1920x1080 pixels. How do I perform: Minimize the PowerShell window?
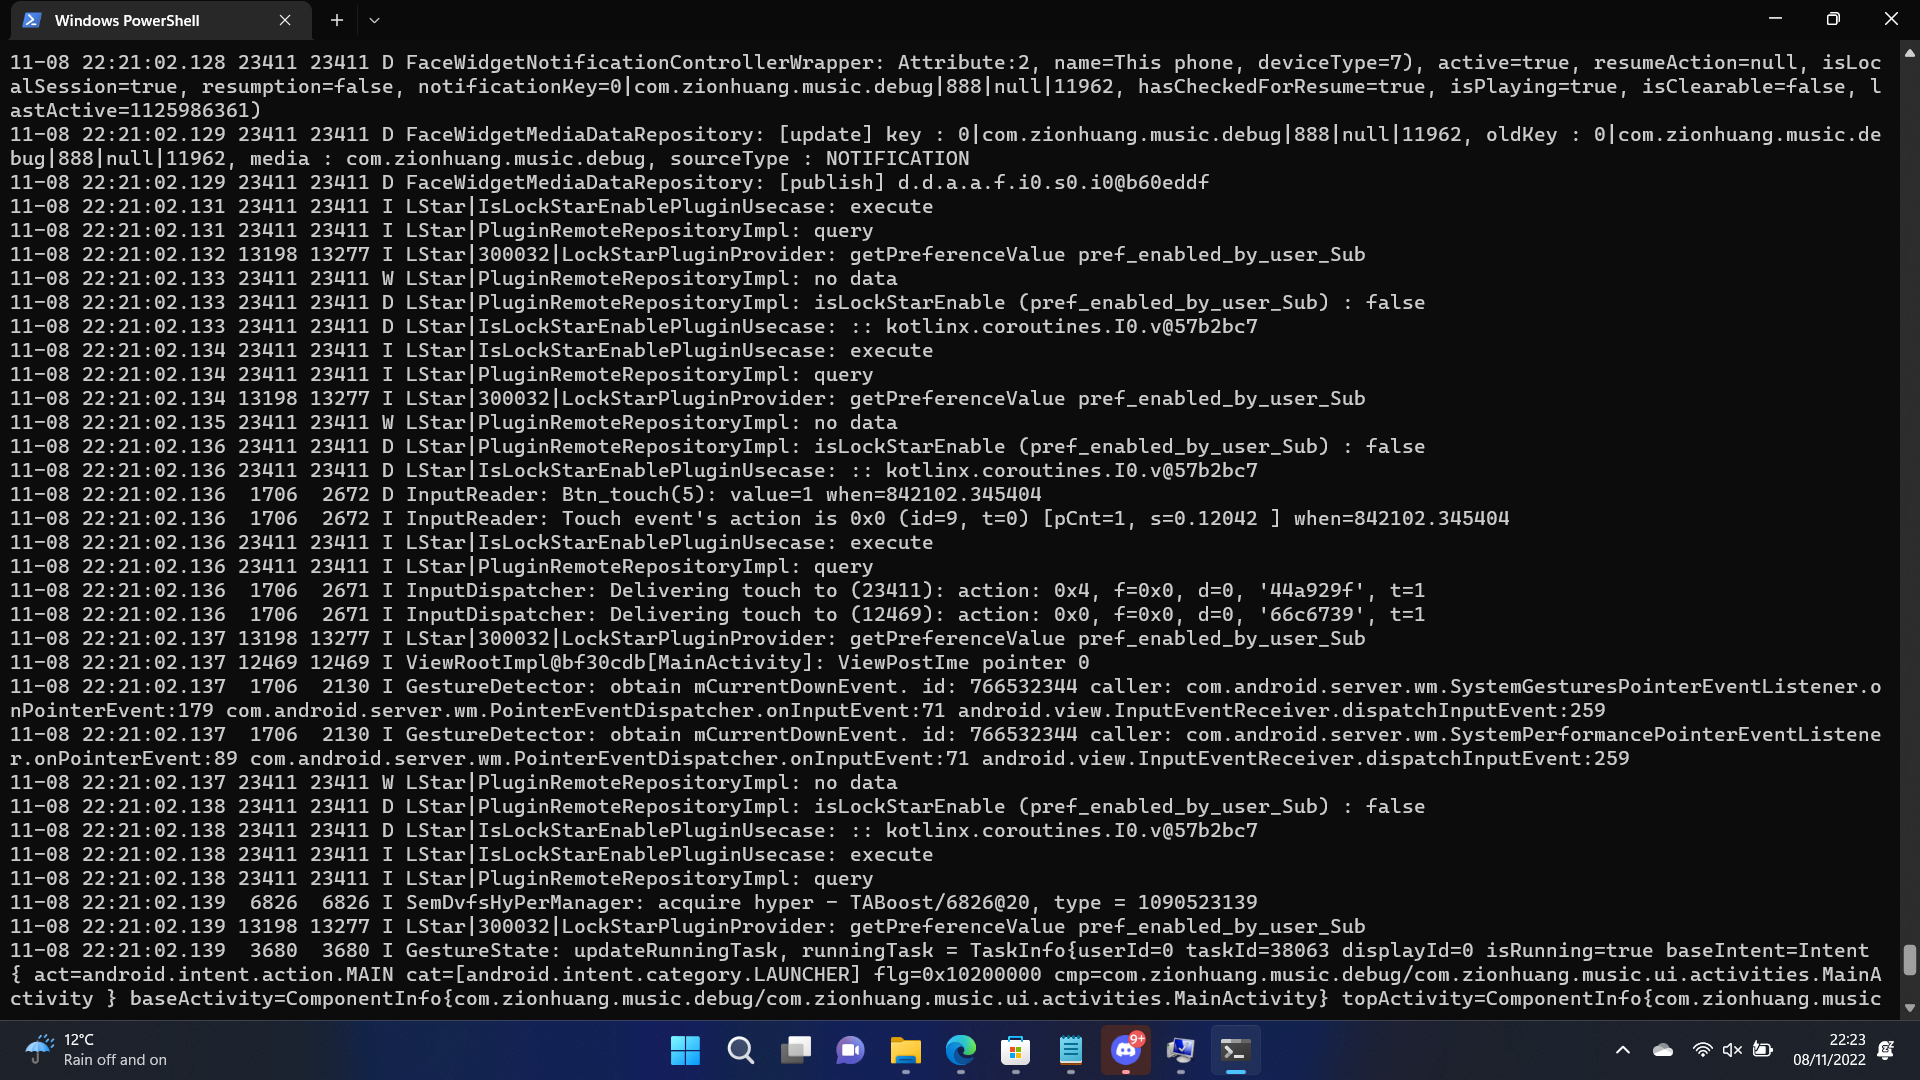click(x=1775, y=20)
